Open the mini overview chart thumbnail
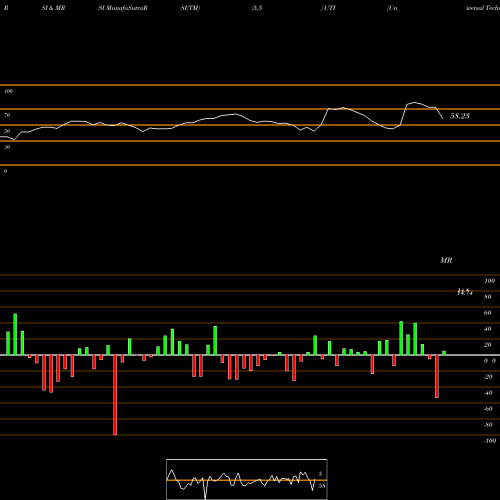 point(247,479)
